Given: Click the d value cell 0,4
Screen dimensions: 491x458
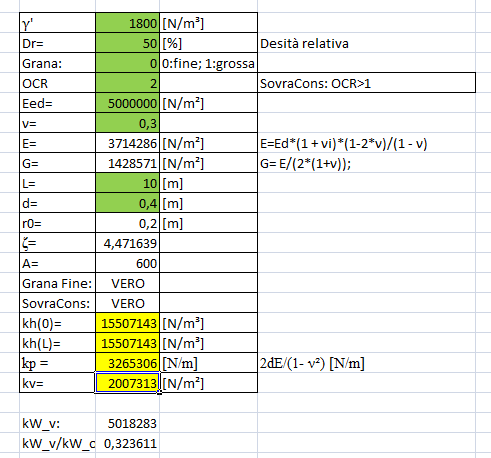Looking at the screenshot, I should pos(127,203).
